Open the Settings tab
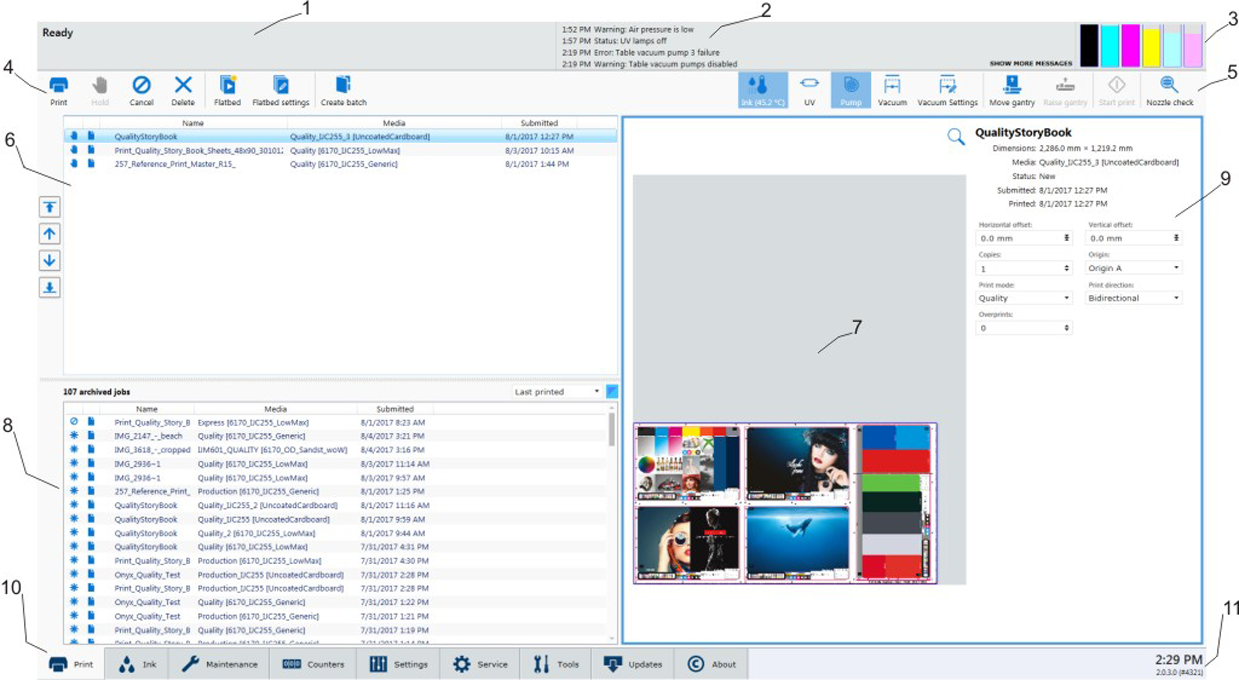Image resolution: width=1239 pixels, height=680 pixels. click(x=399, y=664)
